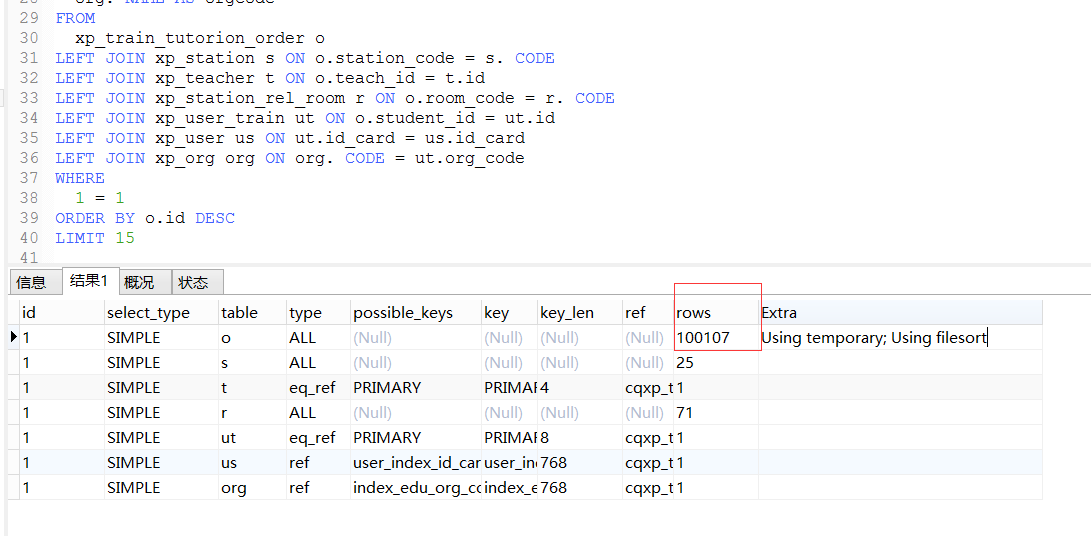The width and height of the screenshot is (1091, 536).
Task: Click key_len cell showing 4
Action: 579,388
